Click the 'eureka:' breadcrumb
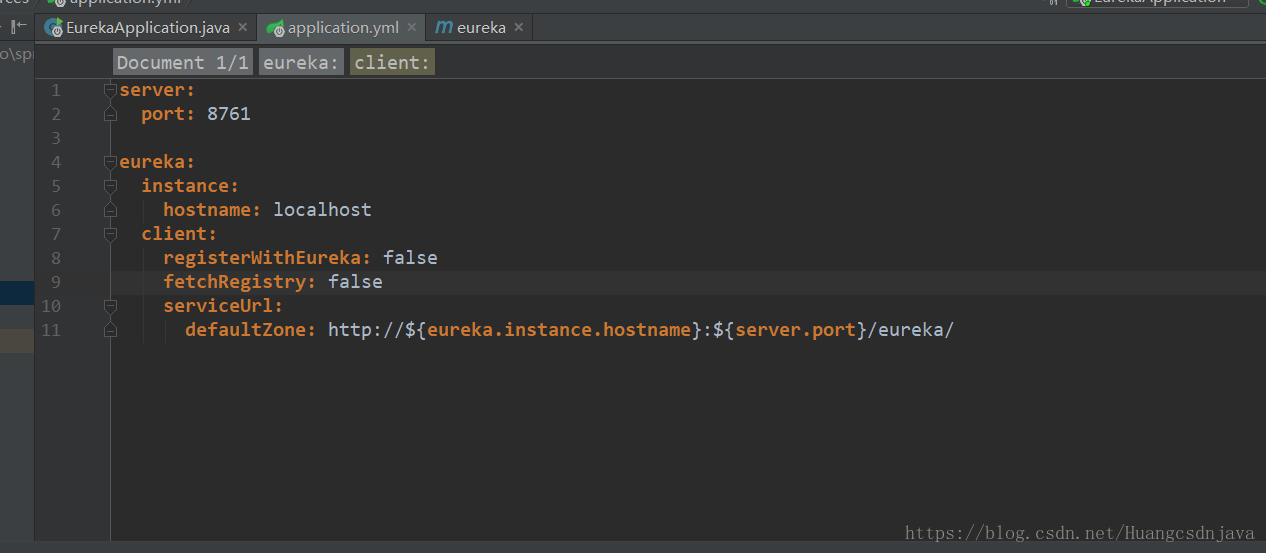The width and height of the screenshot is (1266, 553). [x=301, y=63]
